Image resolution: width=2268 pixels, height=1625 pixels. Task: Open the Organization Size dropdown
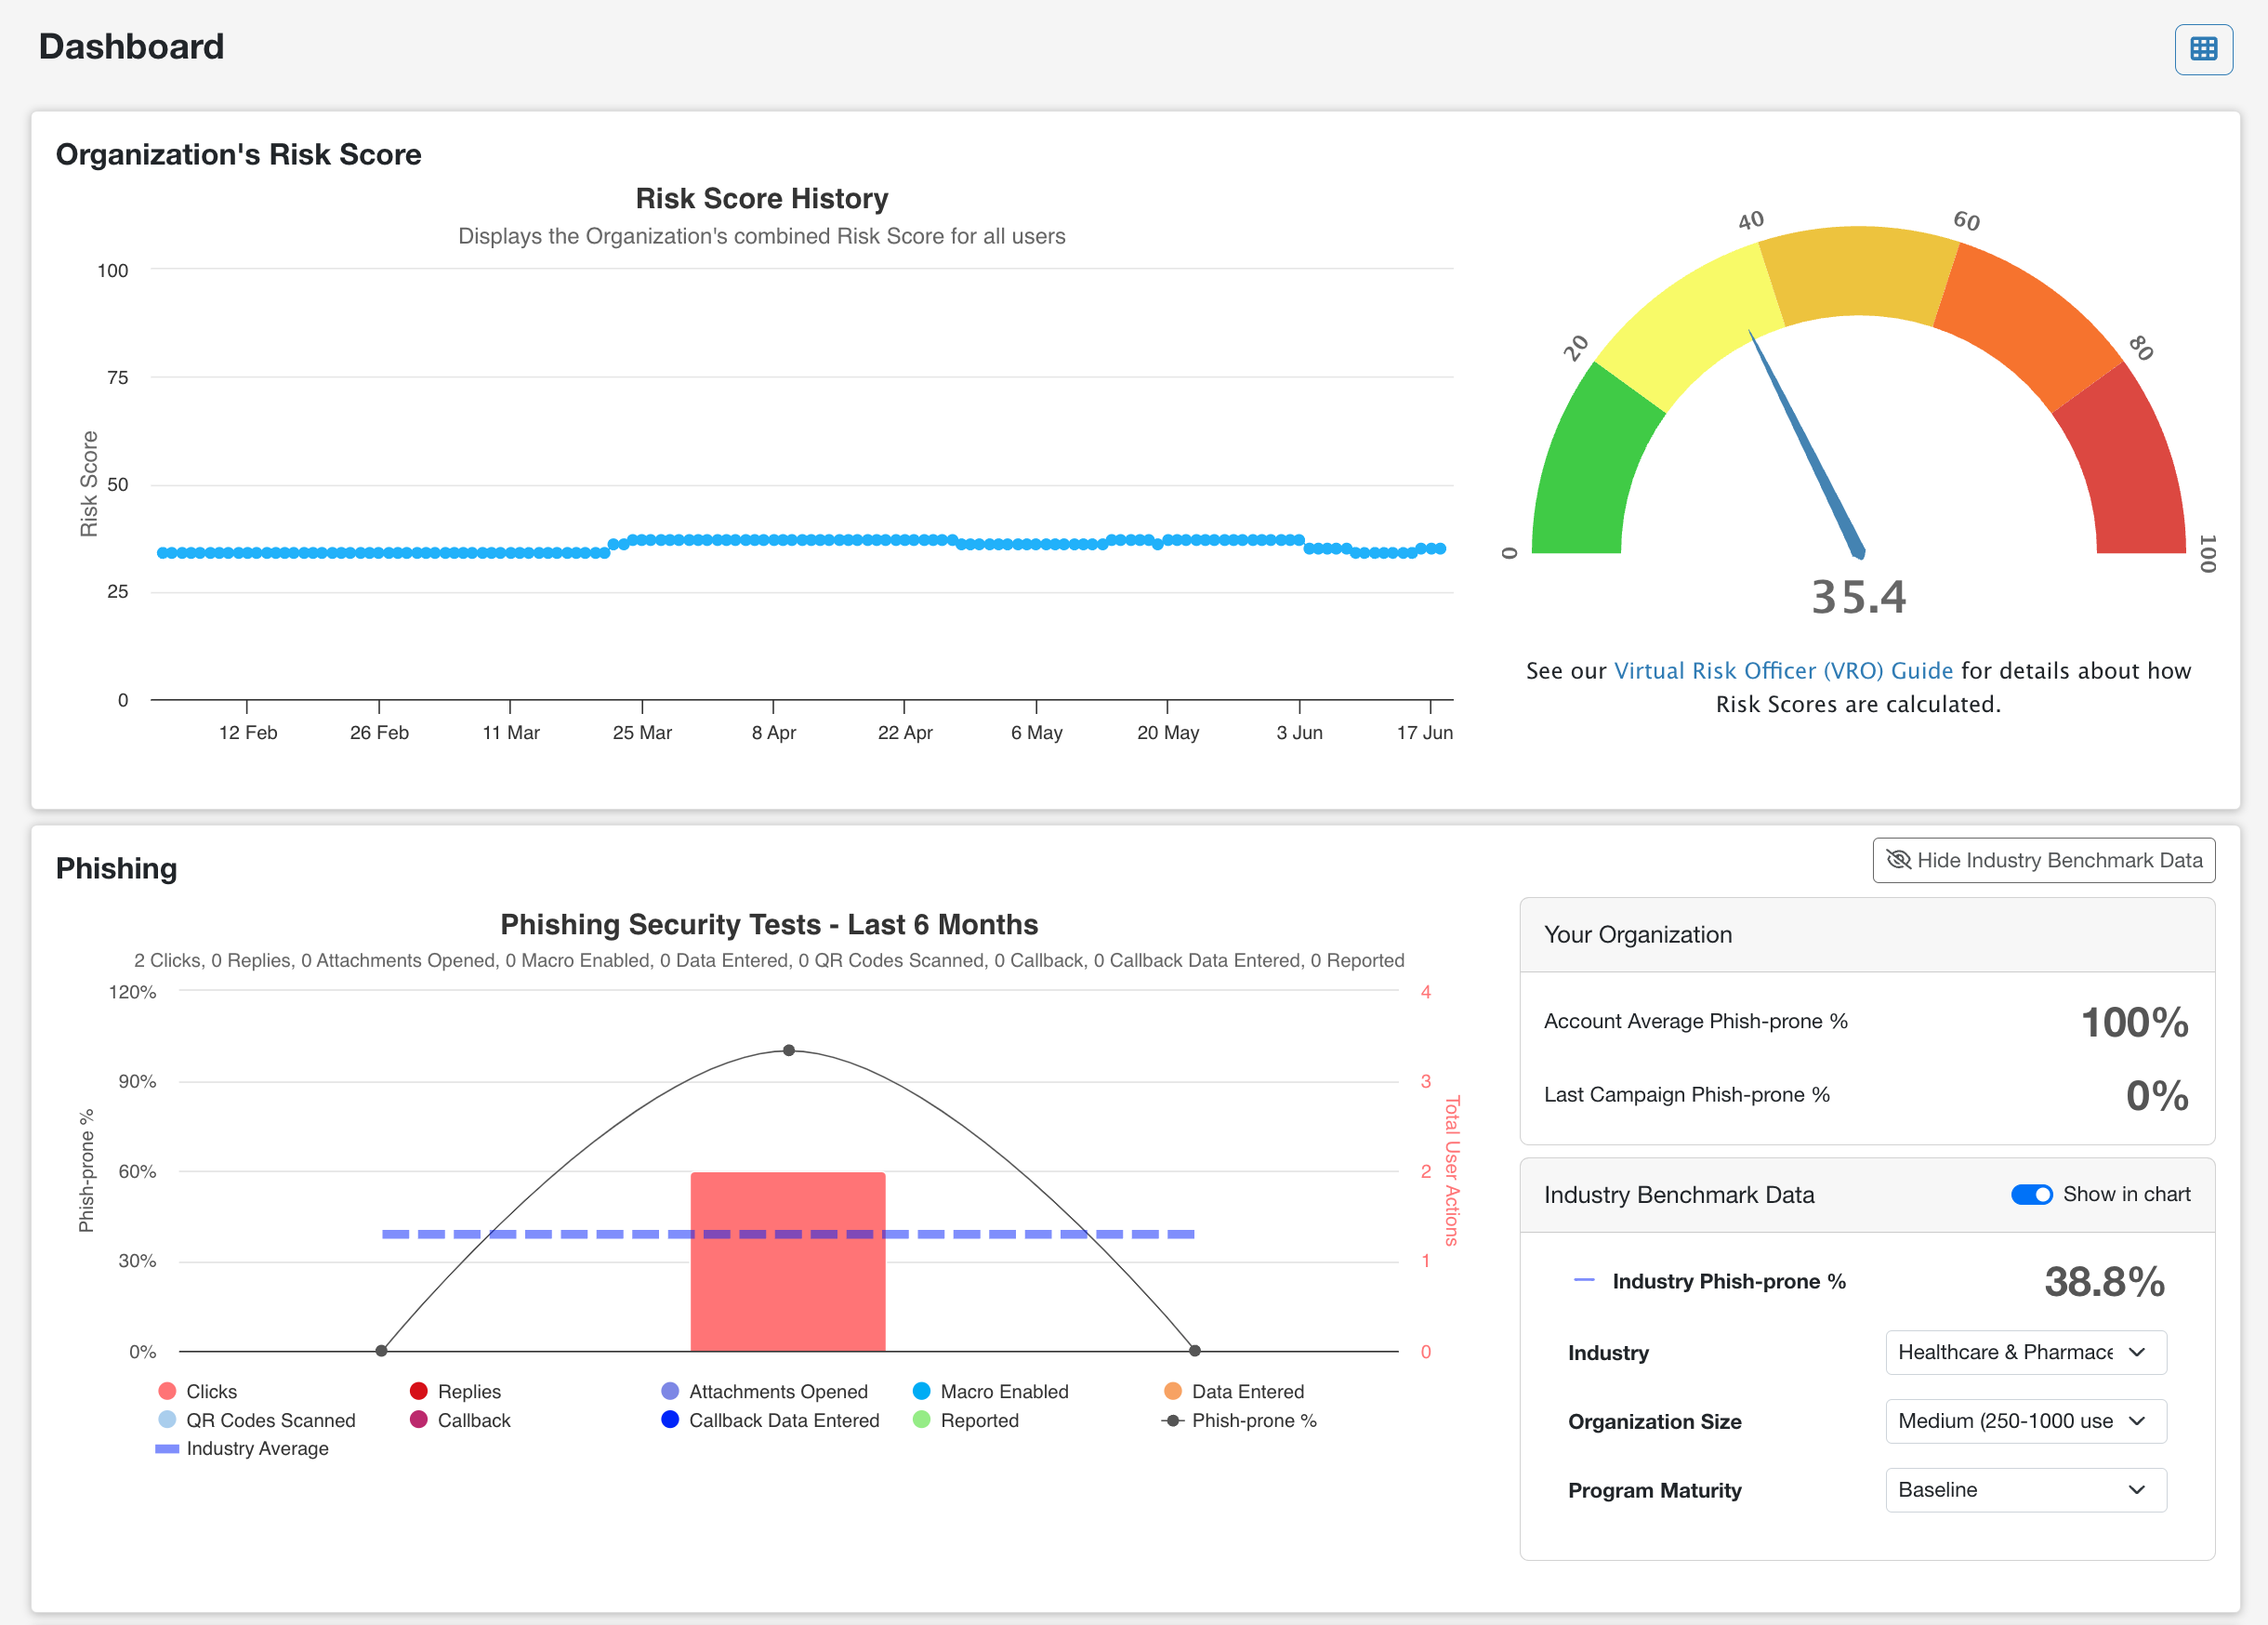coord(2025,1421)
